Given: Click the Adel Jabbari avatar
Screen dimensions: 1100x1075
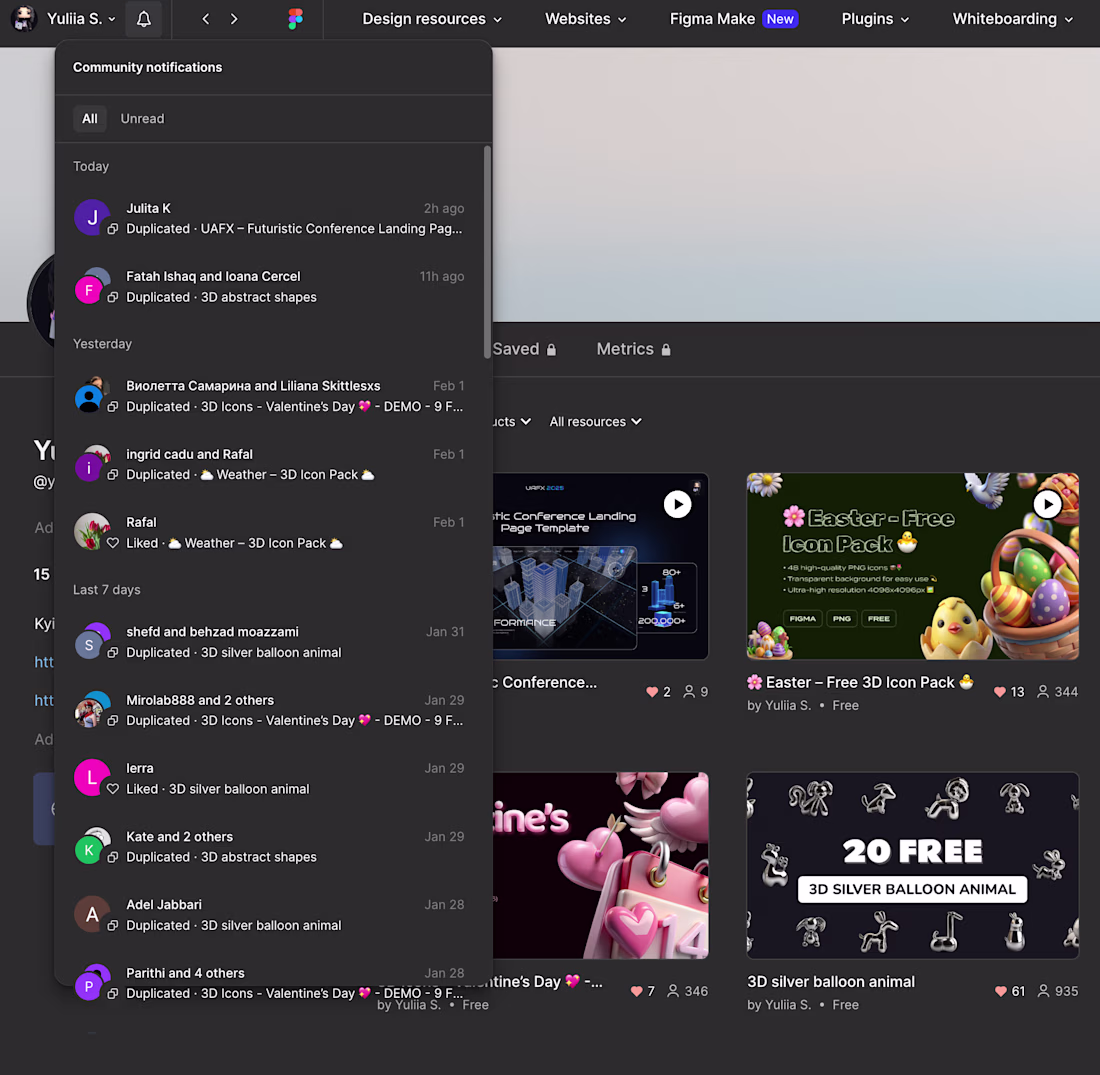Looking at the screenshot, I should click(x=92, y=914).
